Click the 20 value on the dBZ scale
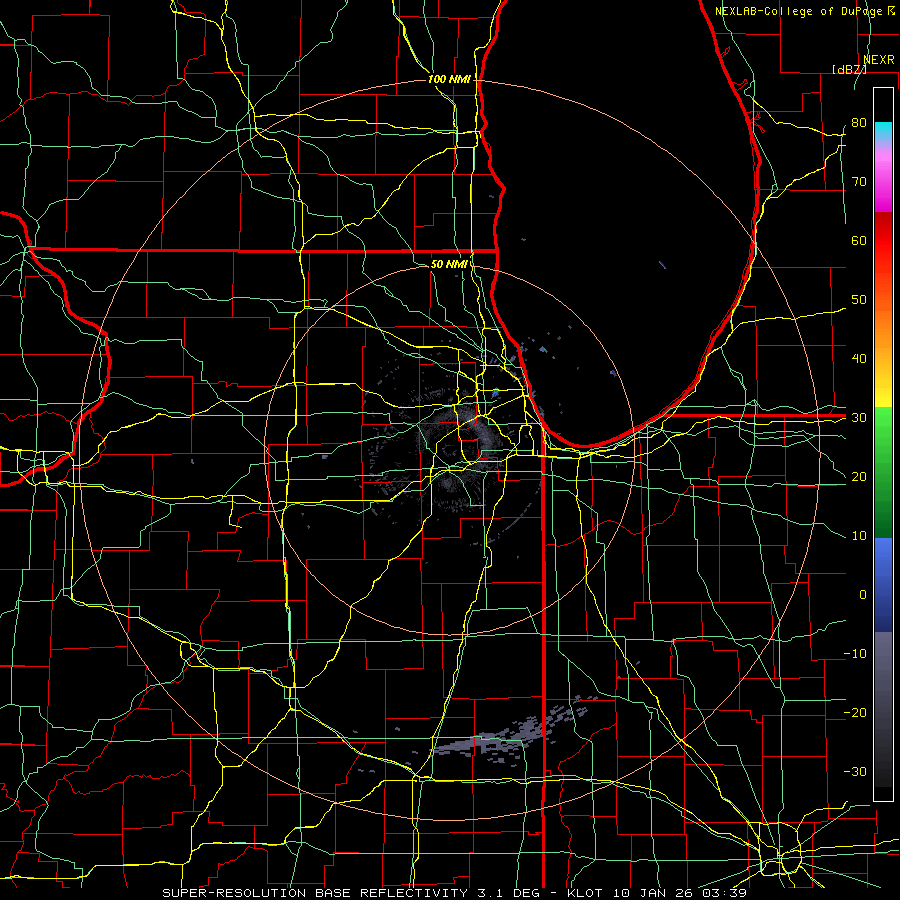 (859, 476)
